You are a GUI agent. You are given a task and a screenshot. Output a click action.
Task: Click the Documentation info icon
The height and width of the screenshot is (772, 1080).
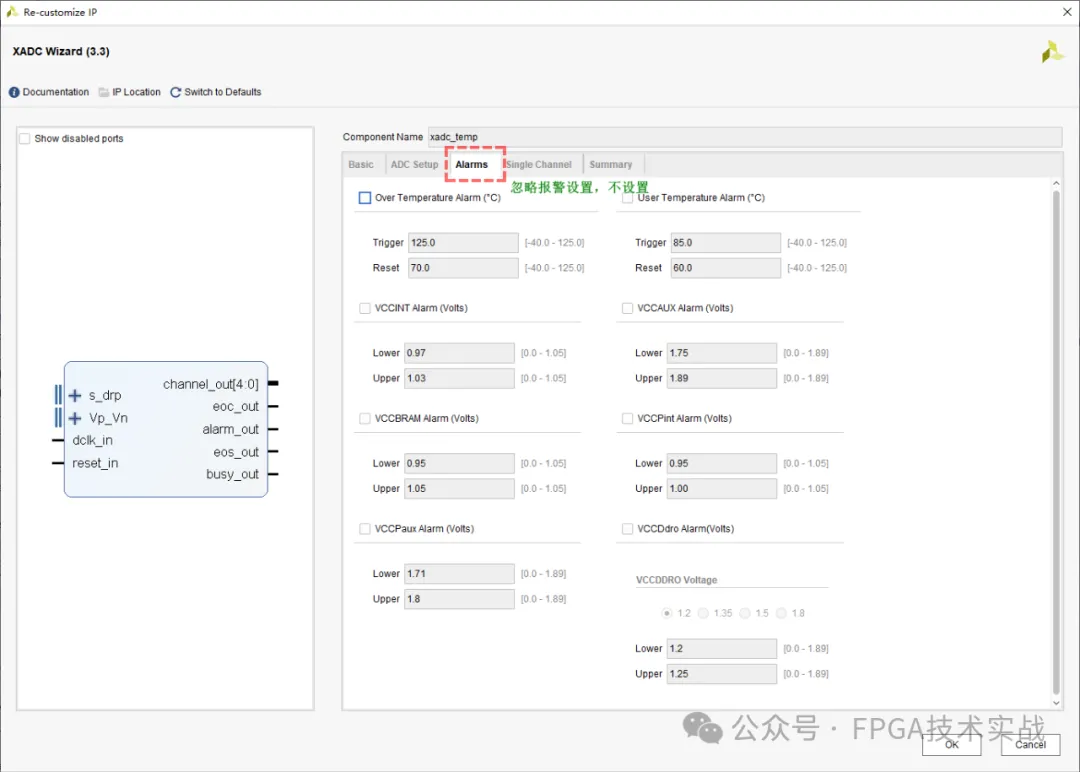coord(14,92)
